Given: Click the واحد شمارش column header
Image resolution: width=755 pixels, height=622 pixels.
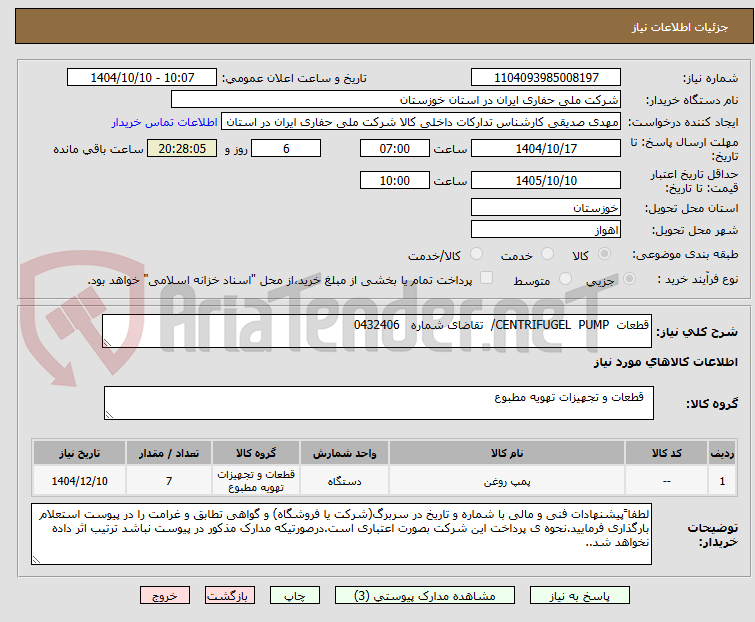Looking at the screenshot, I should (344, 453).
